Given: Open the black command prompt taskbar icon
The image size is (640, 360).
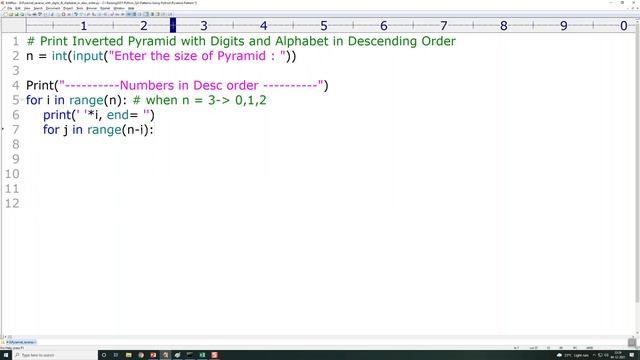Looking at the screenshot, I should pos(190,355).
